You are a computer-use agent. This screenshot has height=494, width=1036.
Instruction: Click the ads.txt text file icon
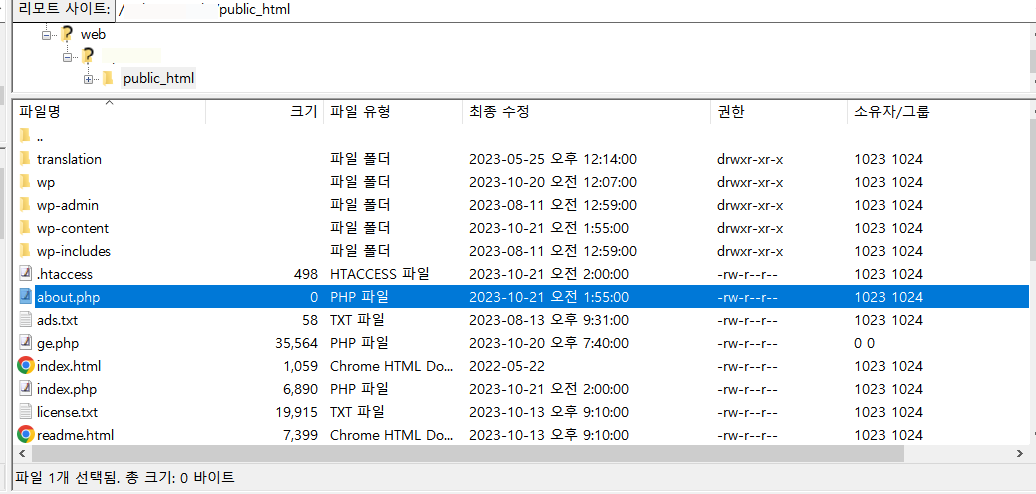tap(26, 320)
